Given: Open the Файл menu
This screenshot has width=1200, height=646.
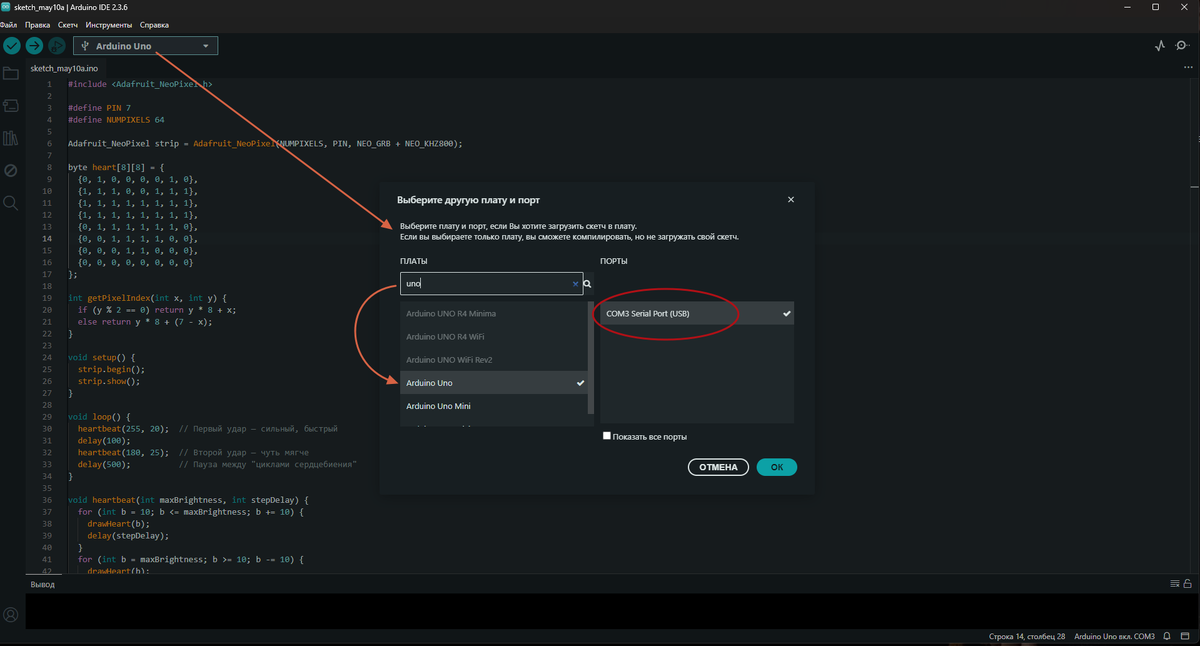Looking at the screenshot, I should (x=9, y=24).
